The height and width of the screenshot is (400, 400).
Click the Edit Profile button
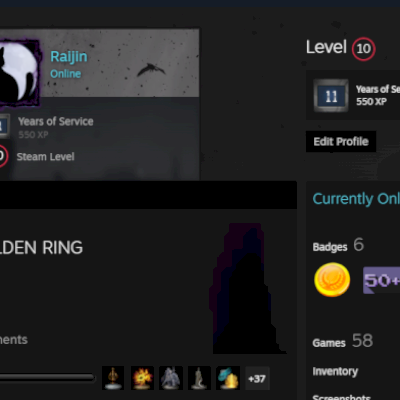(x=341, y=142)
